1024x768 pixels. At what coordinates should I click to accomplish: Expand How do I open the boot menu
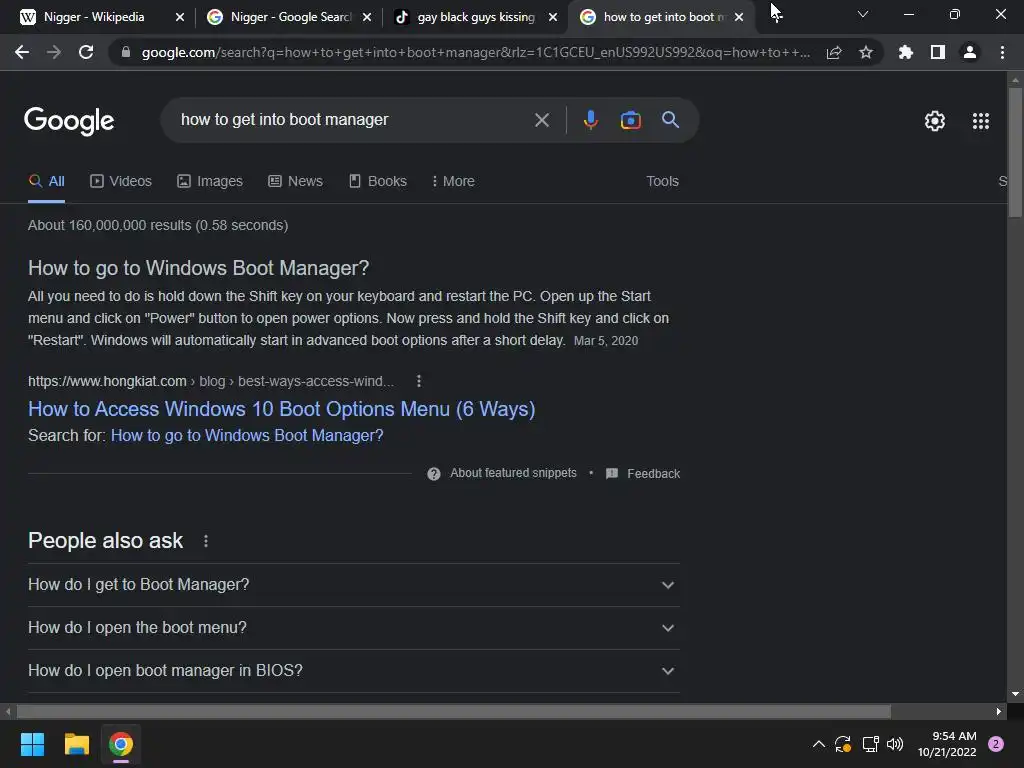coord(353,628)
